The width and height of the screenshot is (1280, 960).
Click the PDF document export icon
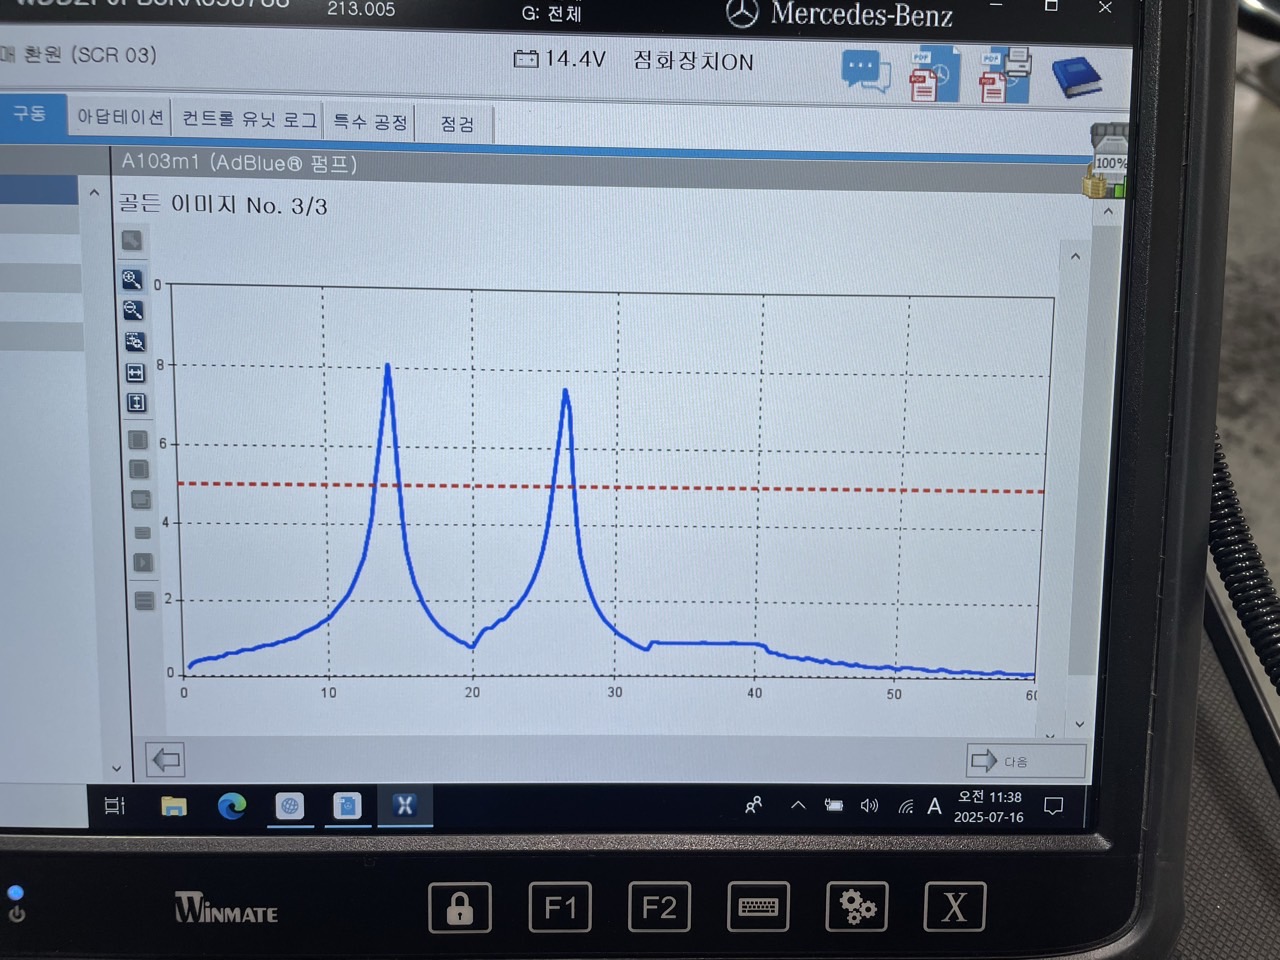[x=934, y=73]
